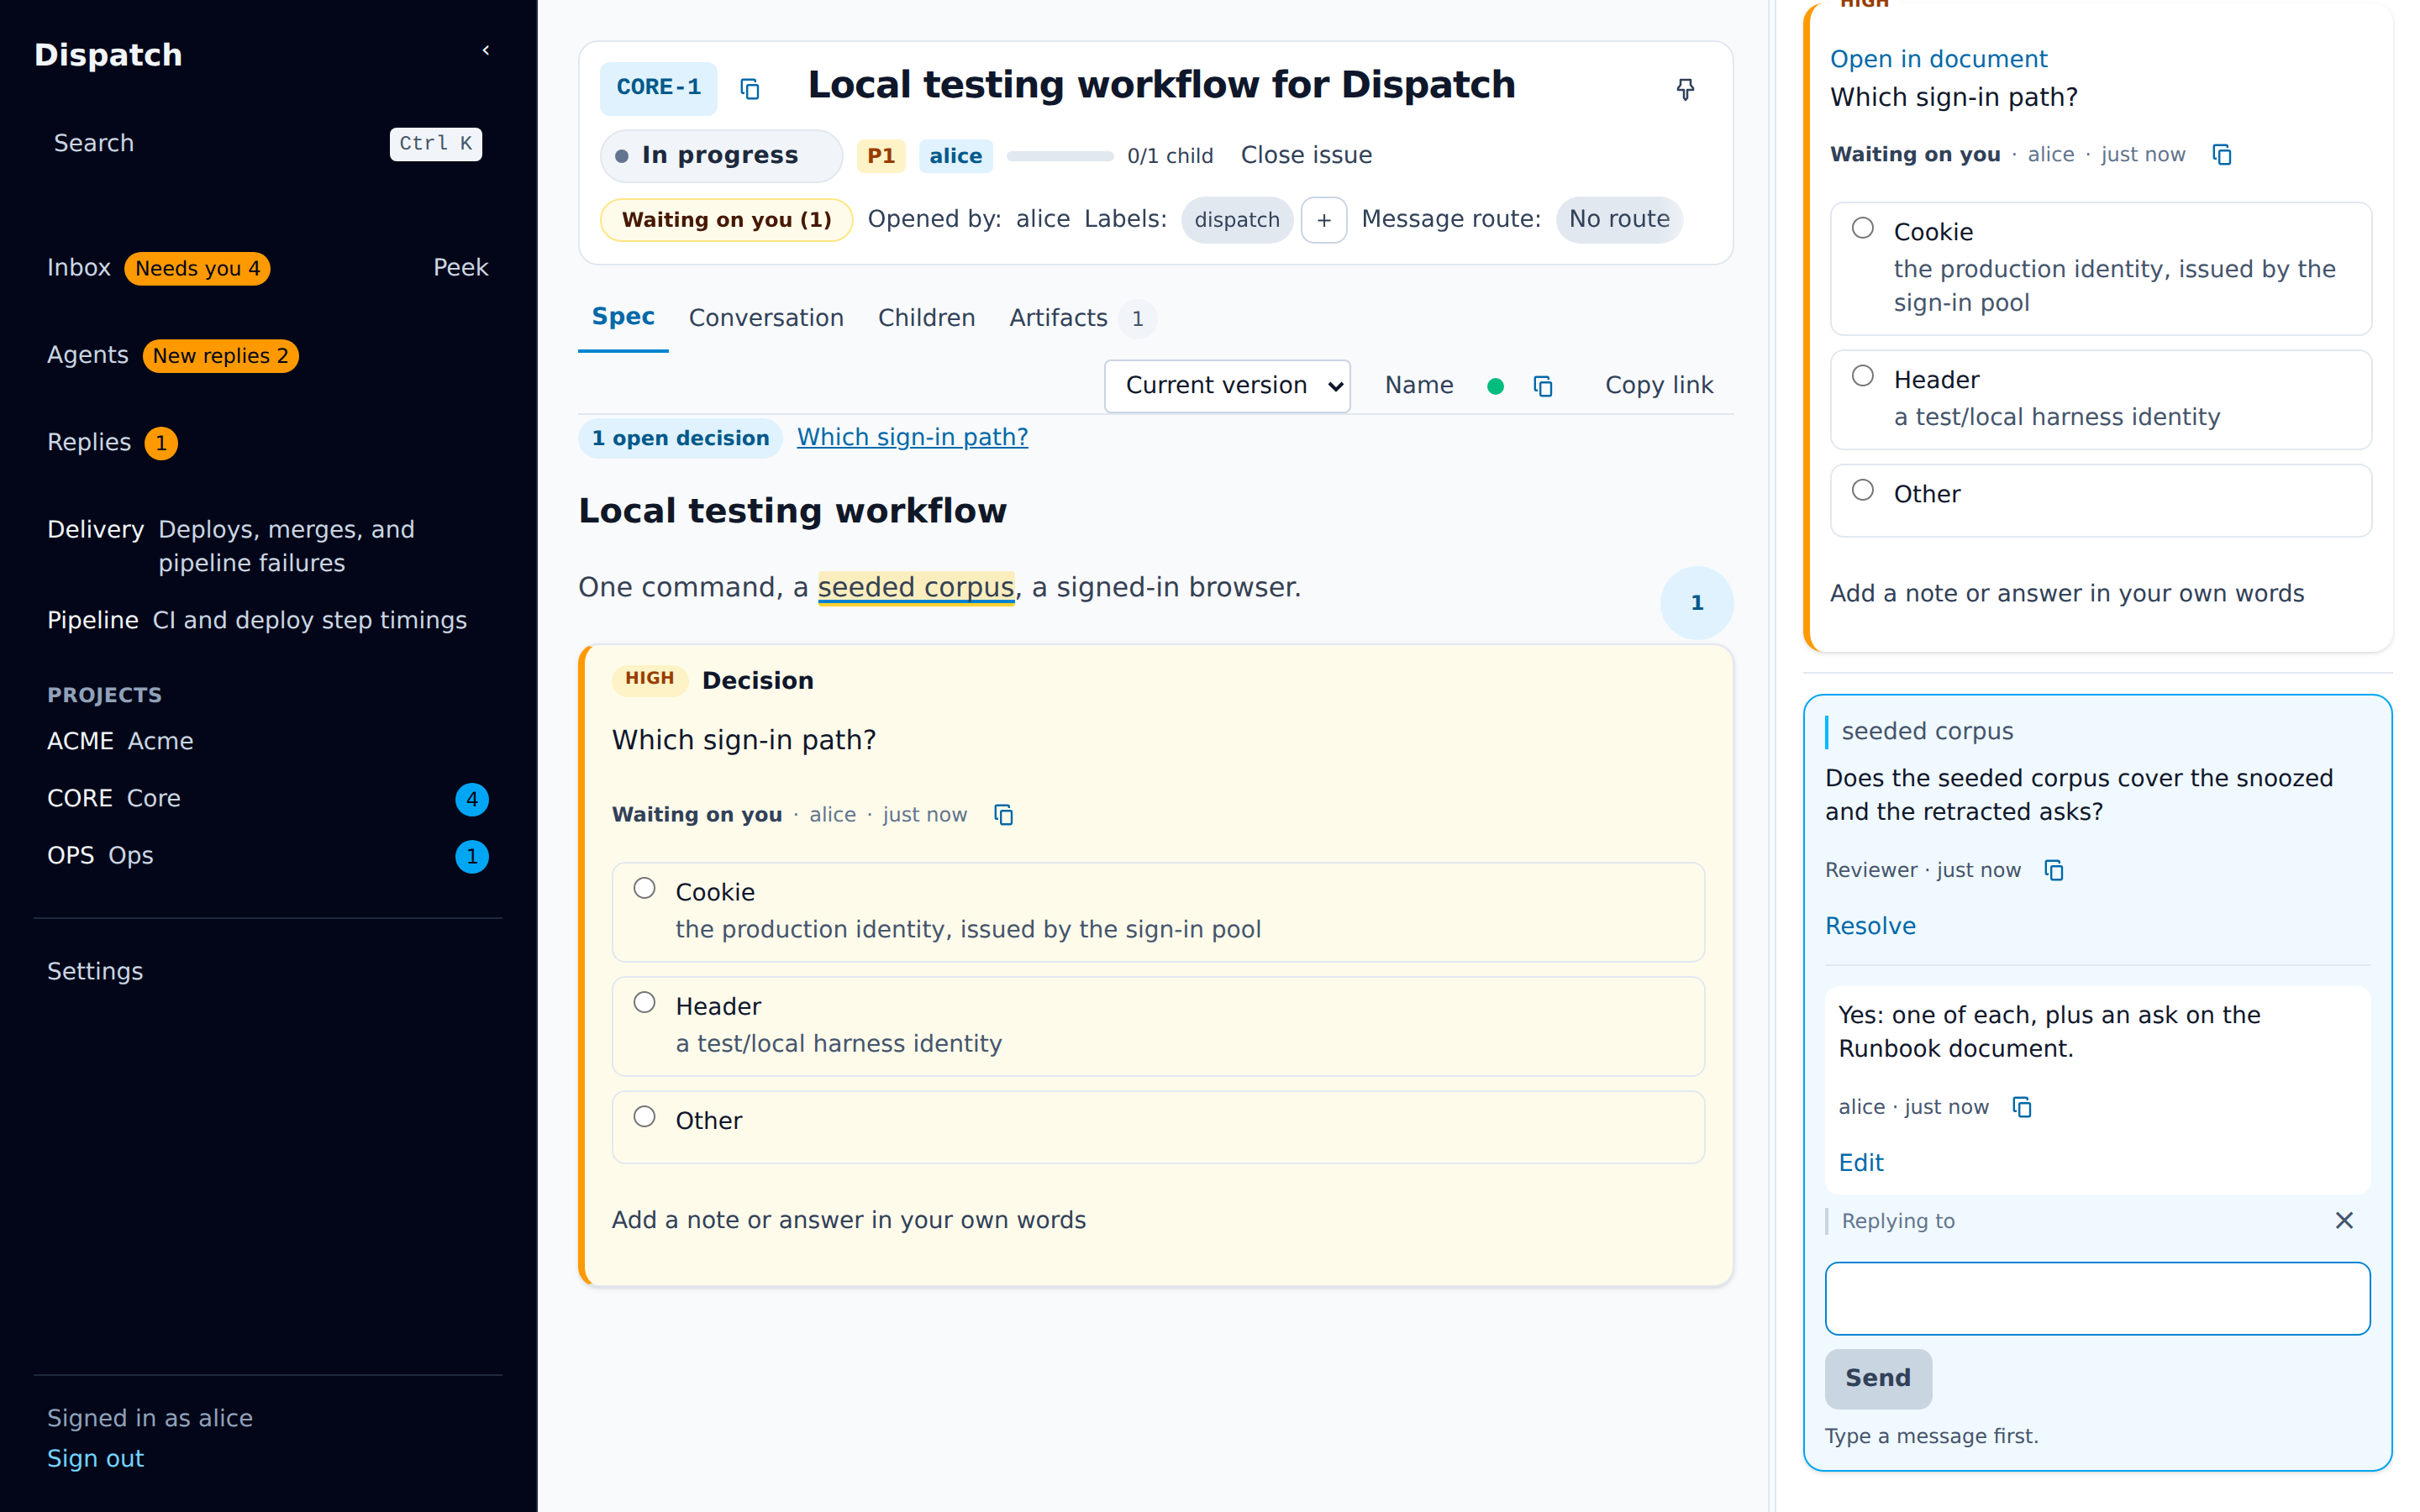This screenshot has height=1512, width=2420.
Task: Click the Close issue button
Action: click(1306, 155)
